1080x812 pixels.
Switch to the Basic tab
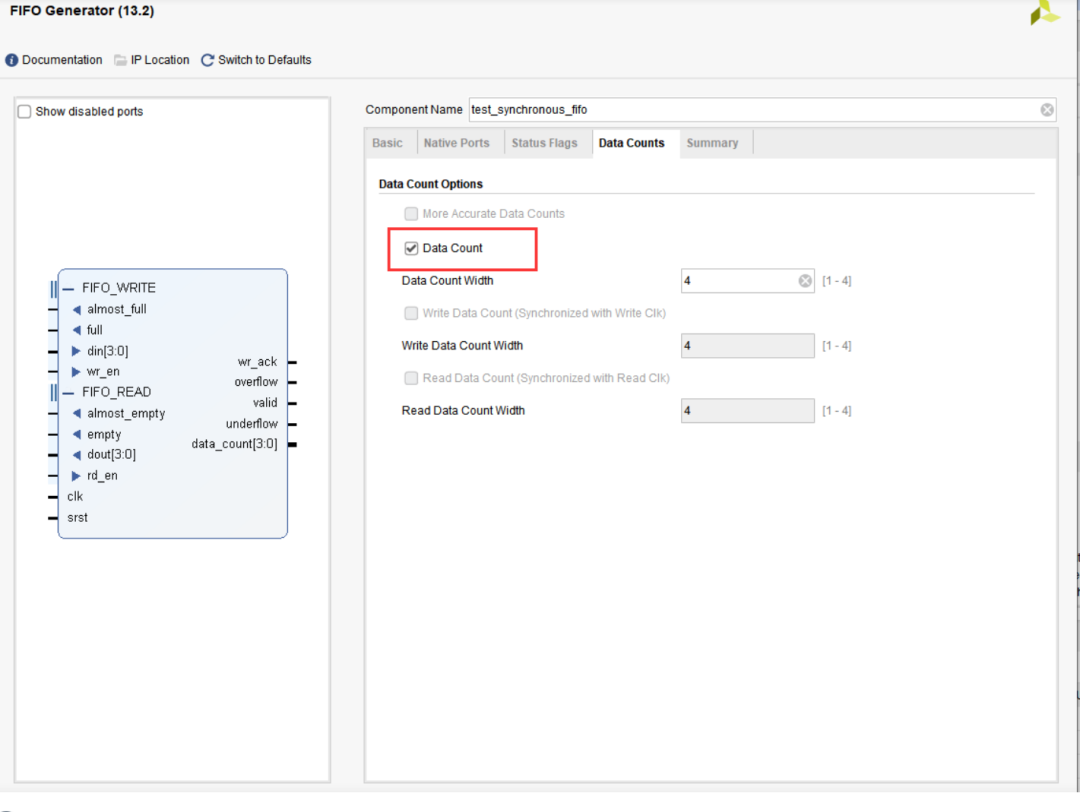pyautogui.click(x=387, y=143)
